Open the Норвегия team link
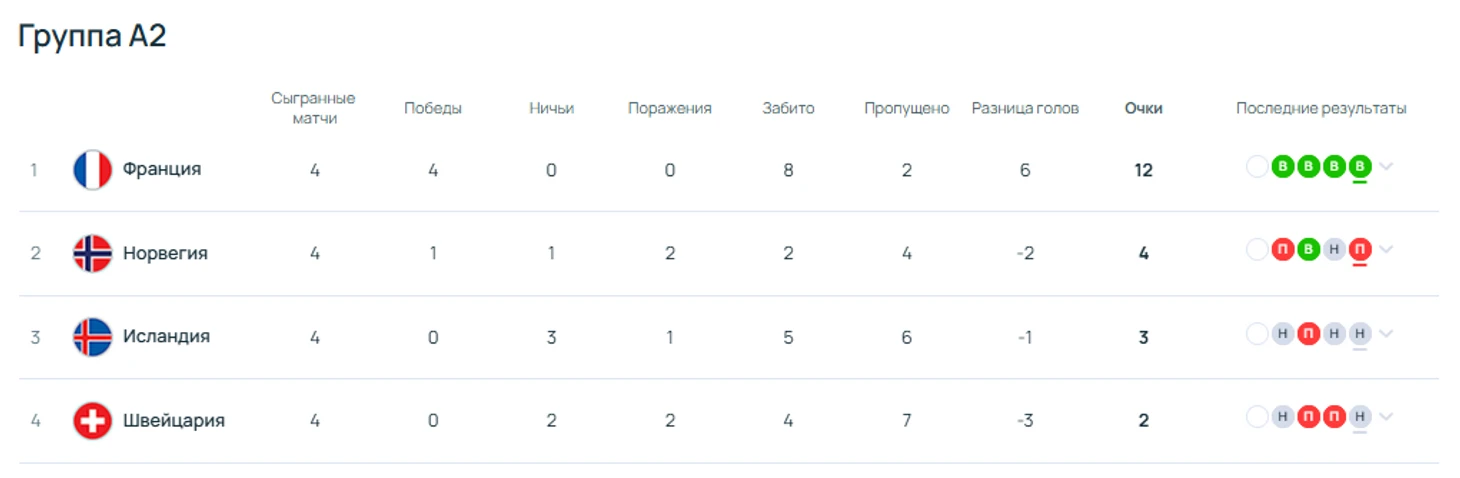Image resolution: width=1460 pixels, height=478 pixels. click(x=165, y=253)
